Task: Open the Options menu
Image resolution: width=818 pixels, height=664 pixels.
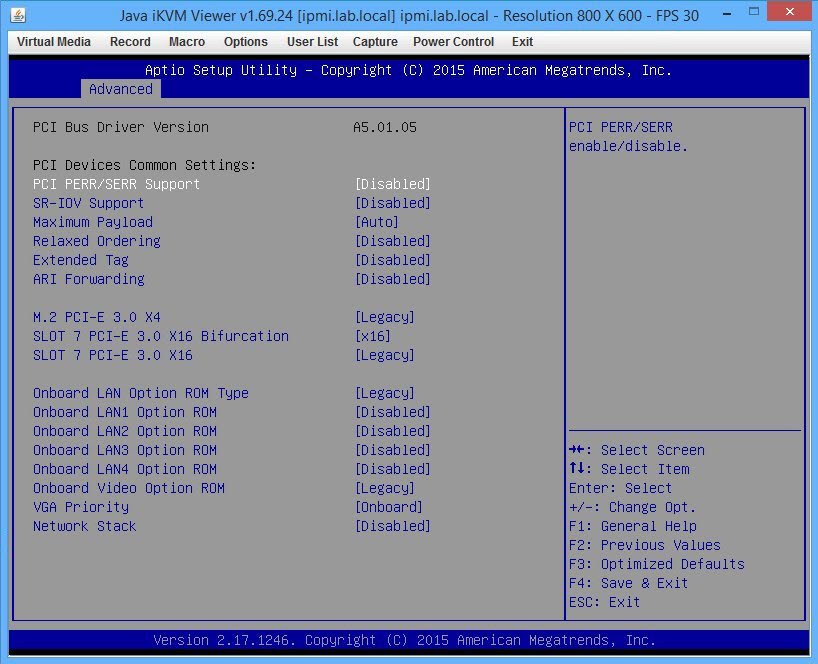Action: 246,42
